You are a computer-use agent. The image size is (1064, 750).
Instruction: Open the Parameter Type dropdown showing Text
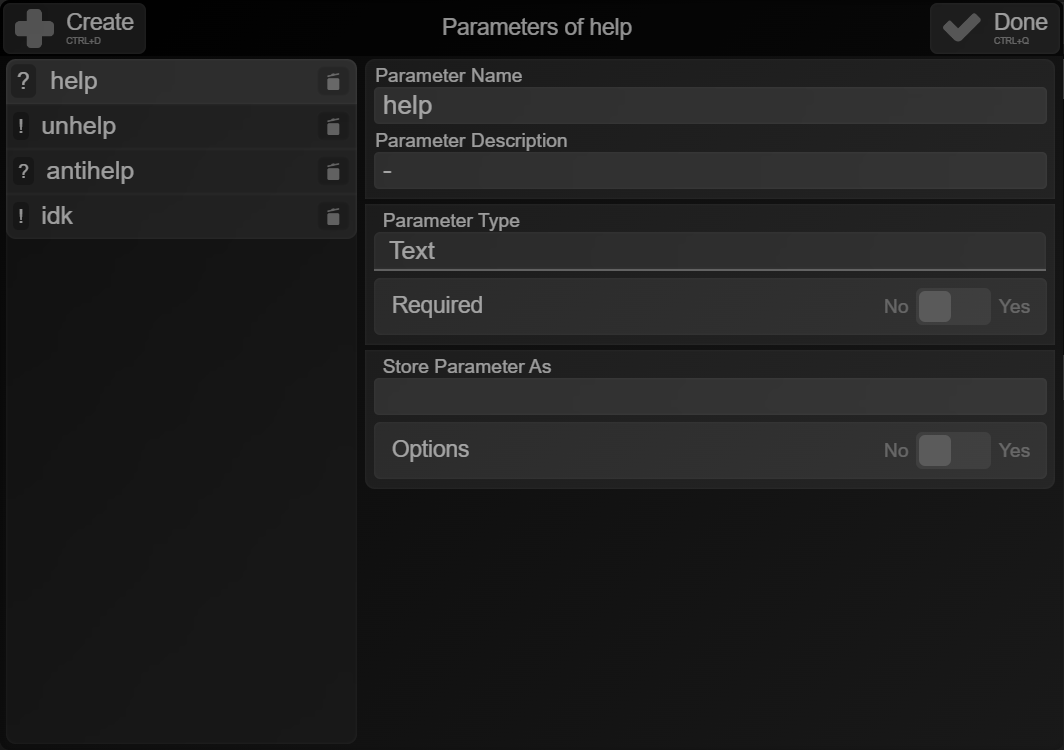click(710, 252)
